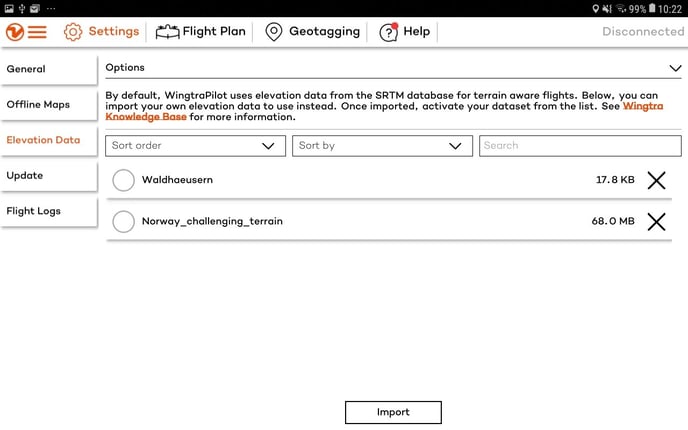Open the Wingtra Knowledge Base link
Viewport: 688px width, 430px height.
(x=643, y=106)
